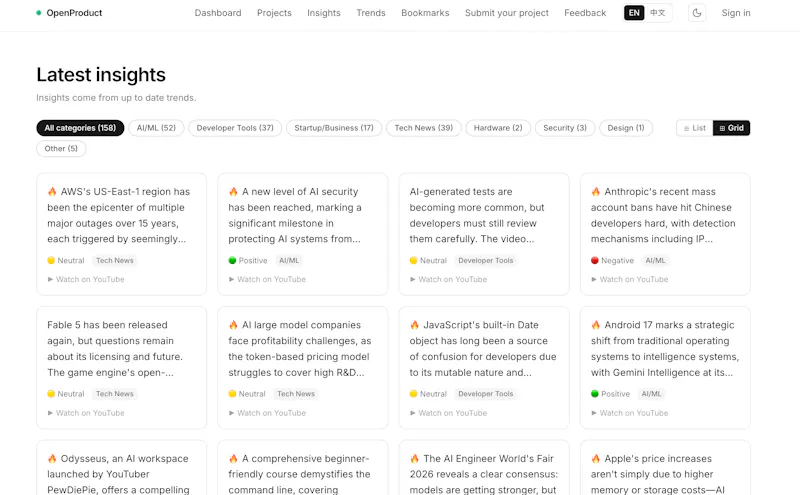Switch language to 中文
Screen dimensions: 800x495
click(x=658, y=13)
